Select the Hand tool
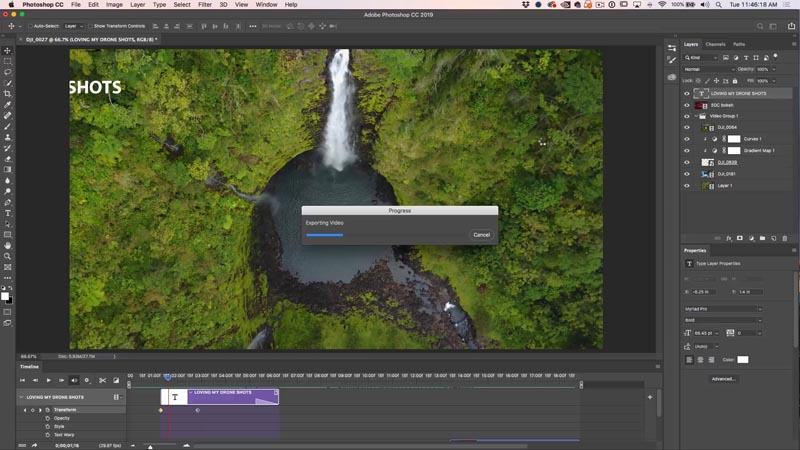Image resolution: width=800 pixels, height=450 pixels. click(x=8, y=245)
